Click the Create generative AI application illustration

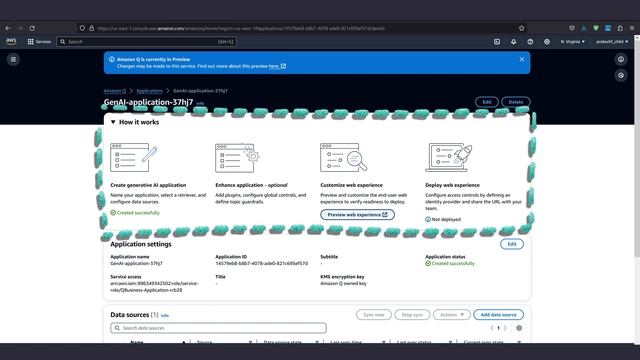(134, 158)
